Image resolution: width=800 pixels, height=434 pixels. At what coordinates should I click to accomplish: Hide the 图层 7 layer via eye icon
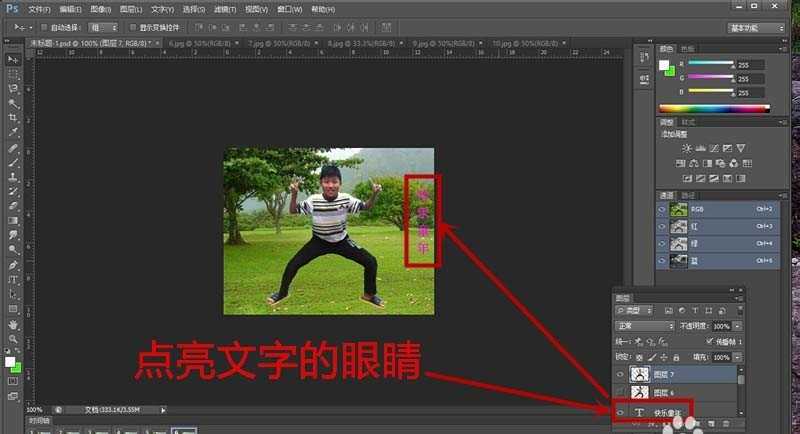click(620, 372)
